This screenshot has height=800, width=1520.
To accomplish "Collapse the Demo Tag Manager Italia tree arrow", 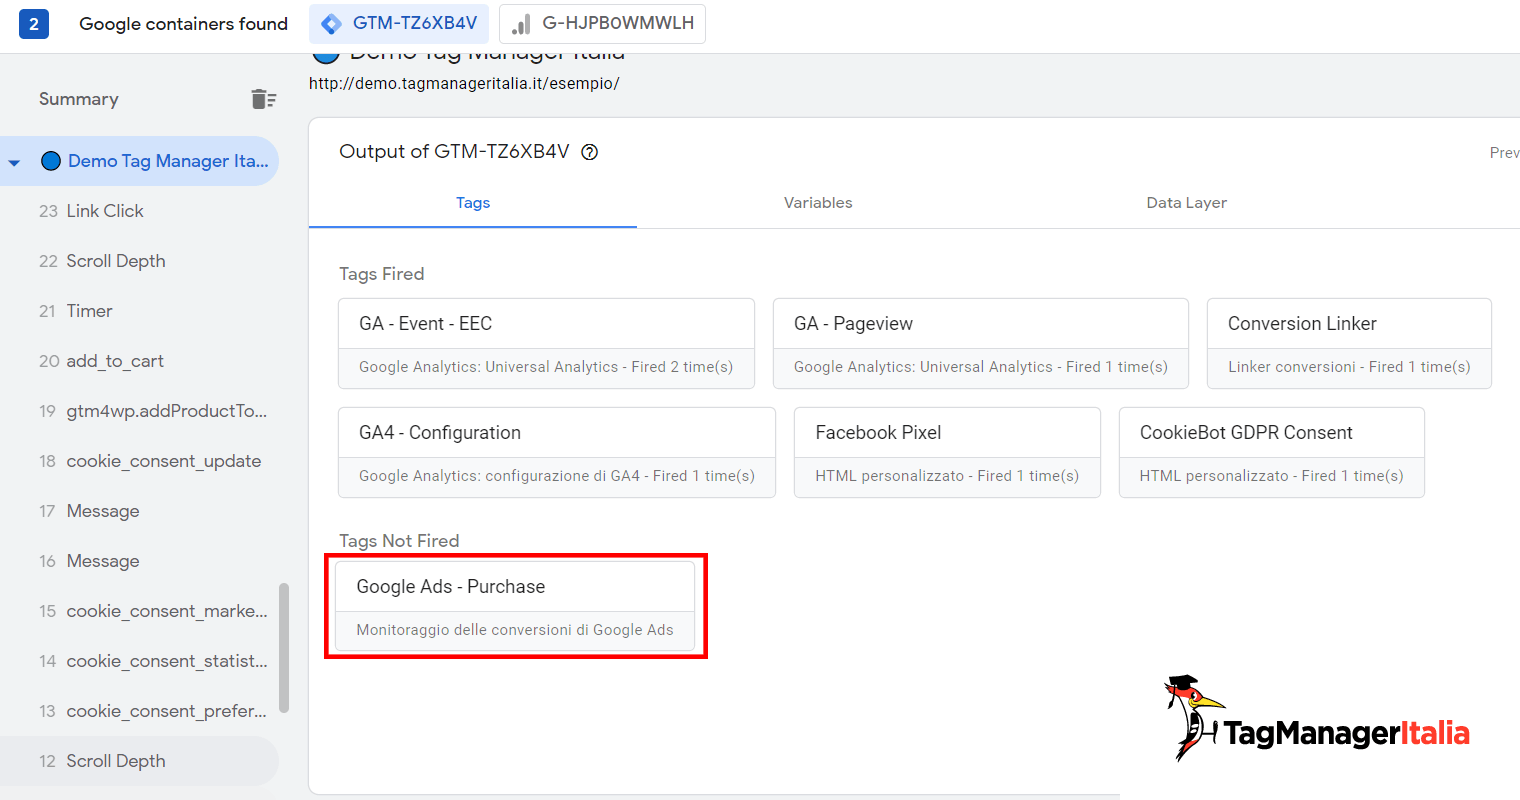I will click(14, 162).
